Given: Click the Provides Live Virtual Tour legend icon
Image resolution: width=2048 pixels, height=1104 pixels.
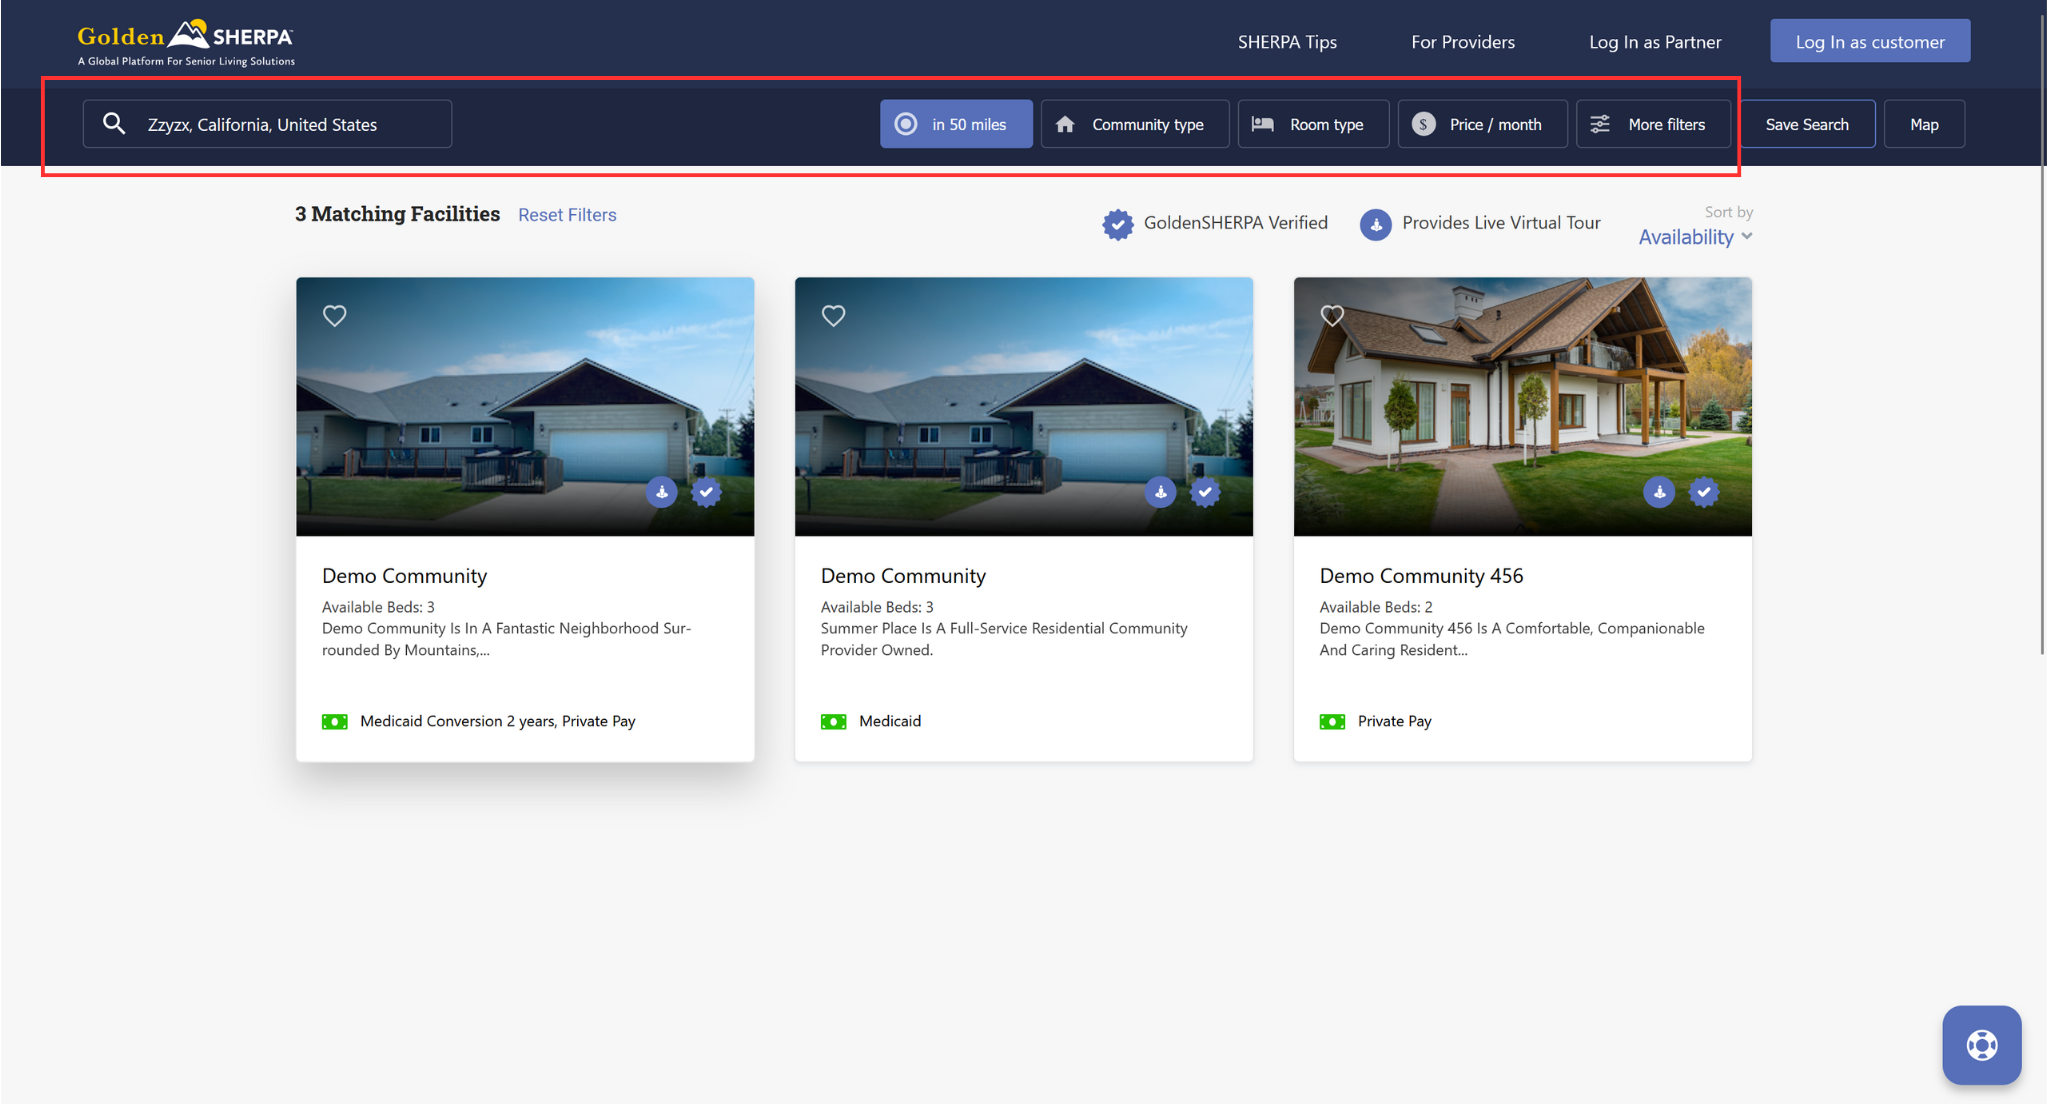Looking at the screenshot, I should (x=1376, y=224).
